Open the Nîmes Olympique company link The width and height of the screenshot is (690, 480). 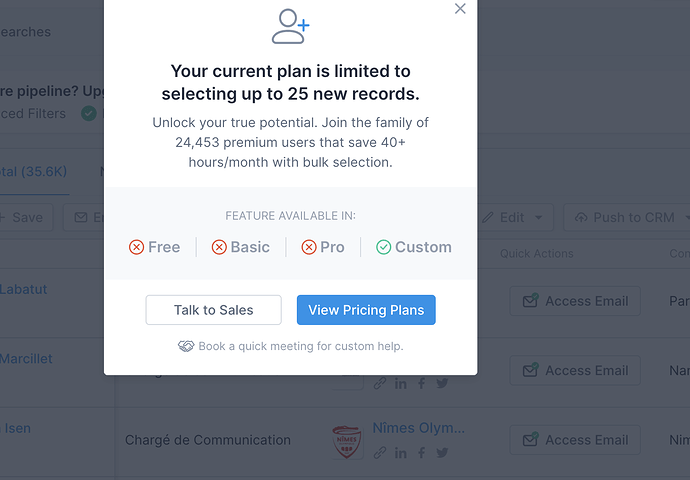[418, 428]
